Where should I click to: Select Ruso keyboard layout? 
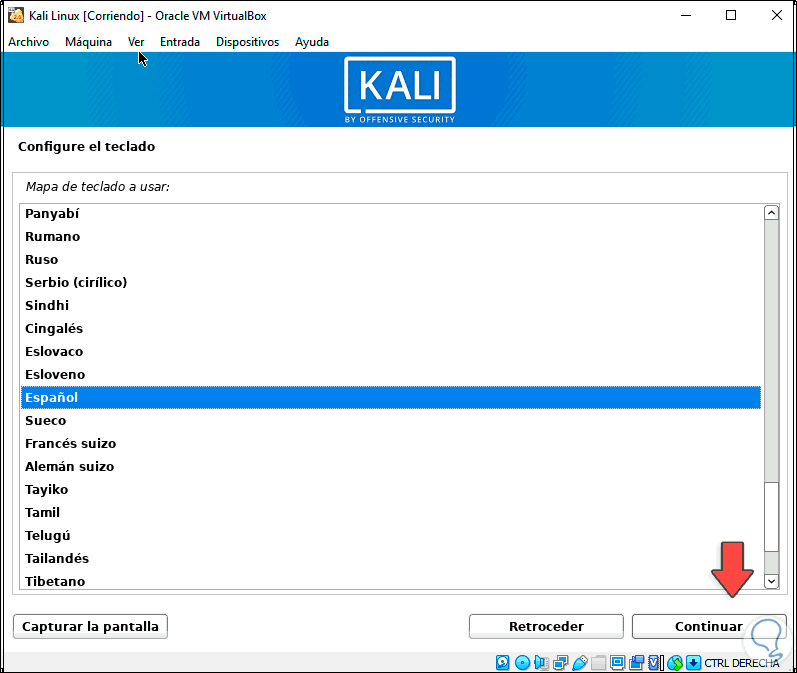point(391,259)
